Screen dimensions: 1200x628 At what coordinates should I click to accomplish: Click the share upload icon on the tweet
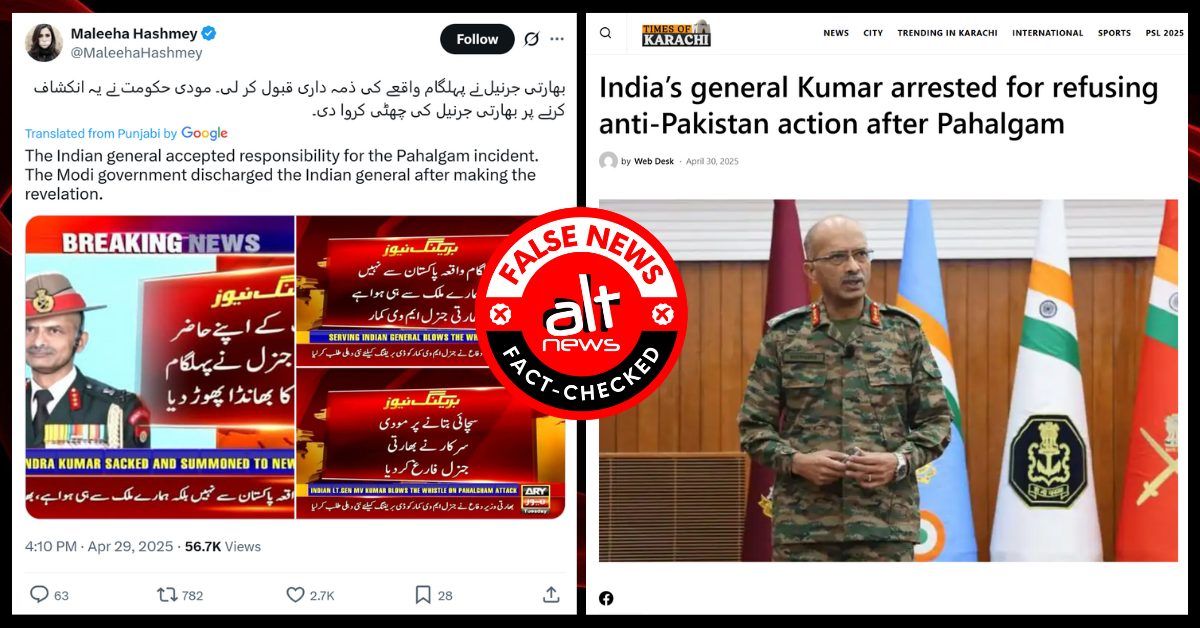[x=550, y=594]
